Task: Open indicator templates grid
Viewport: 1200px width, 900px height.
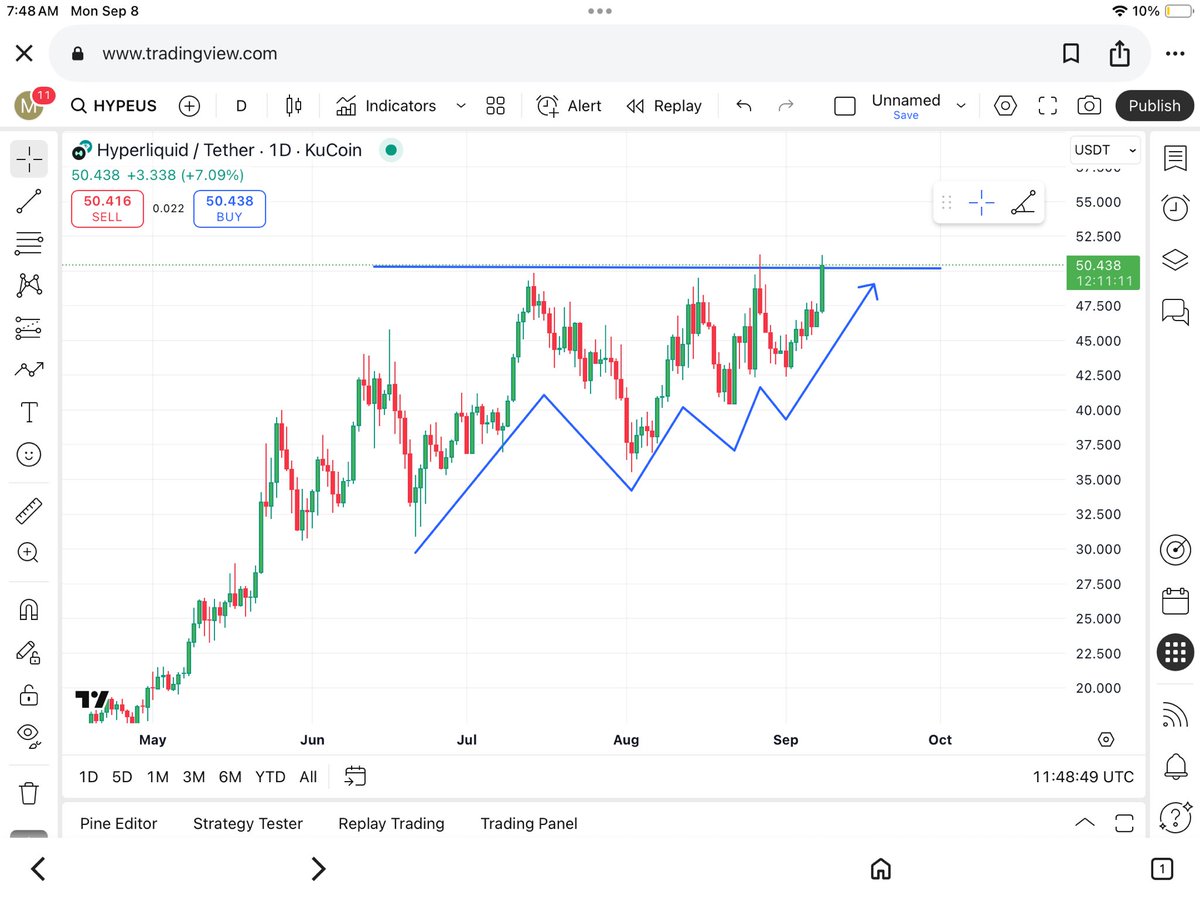Action: click(x=495, y=106)
